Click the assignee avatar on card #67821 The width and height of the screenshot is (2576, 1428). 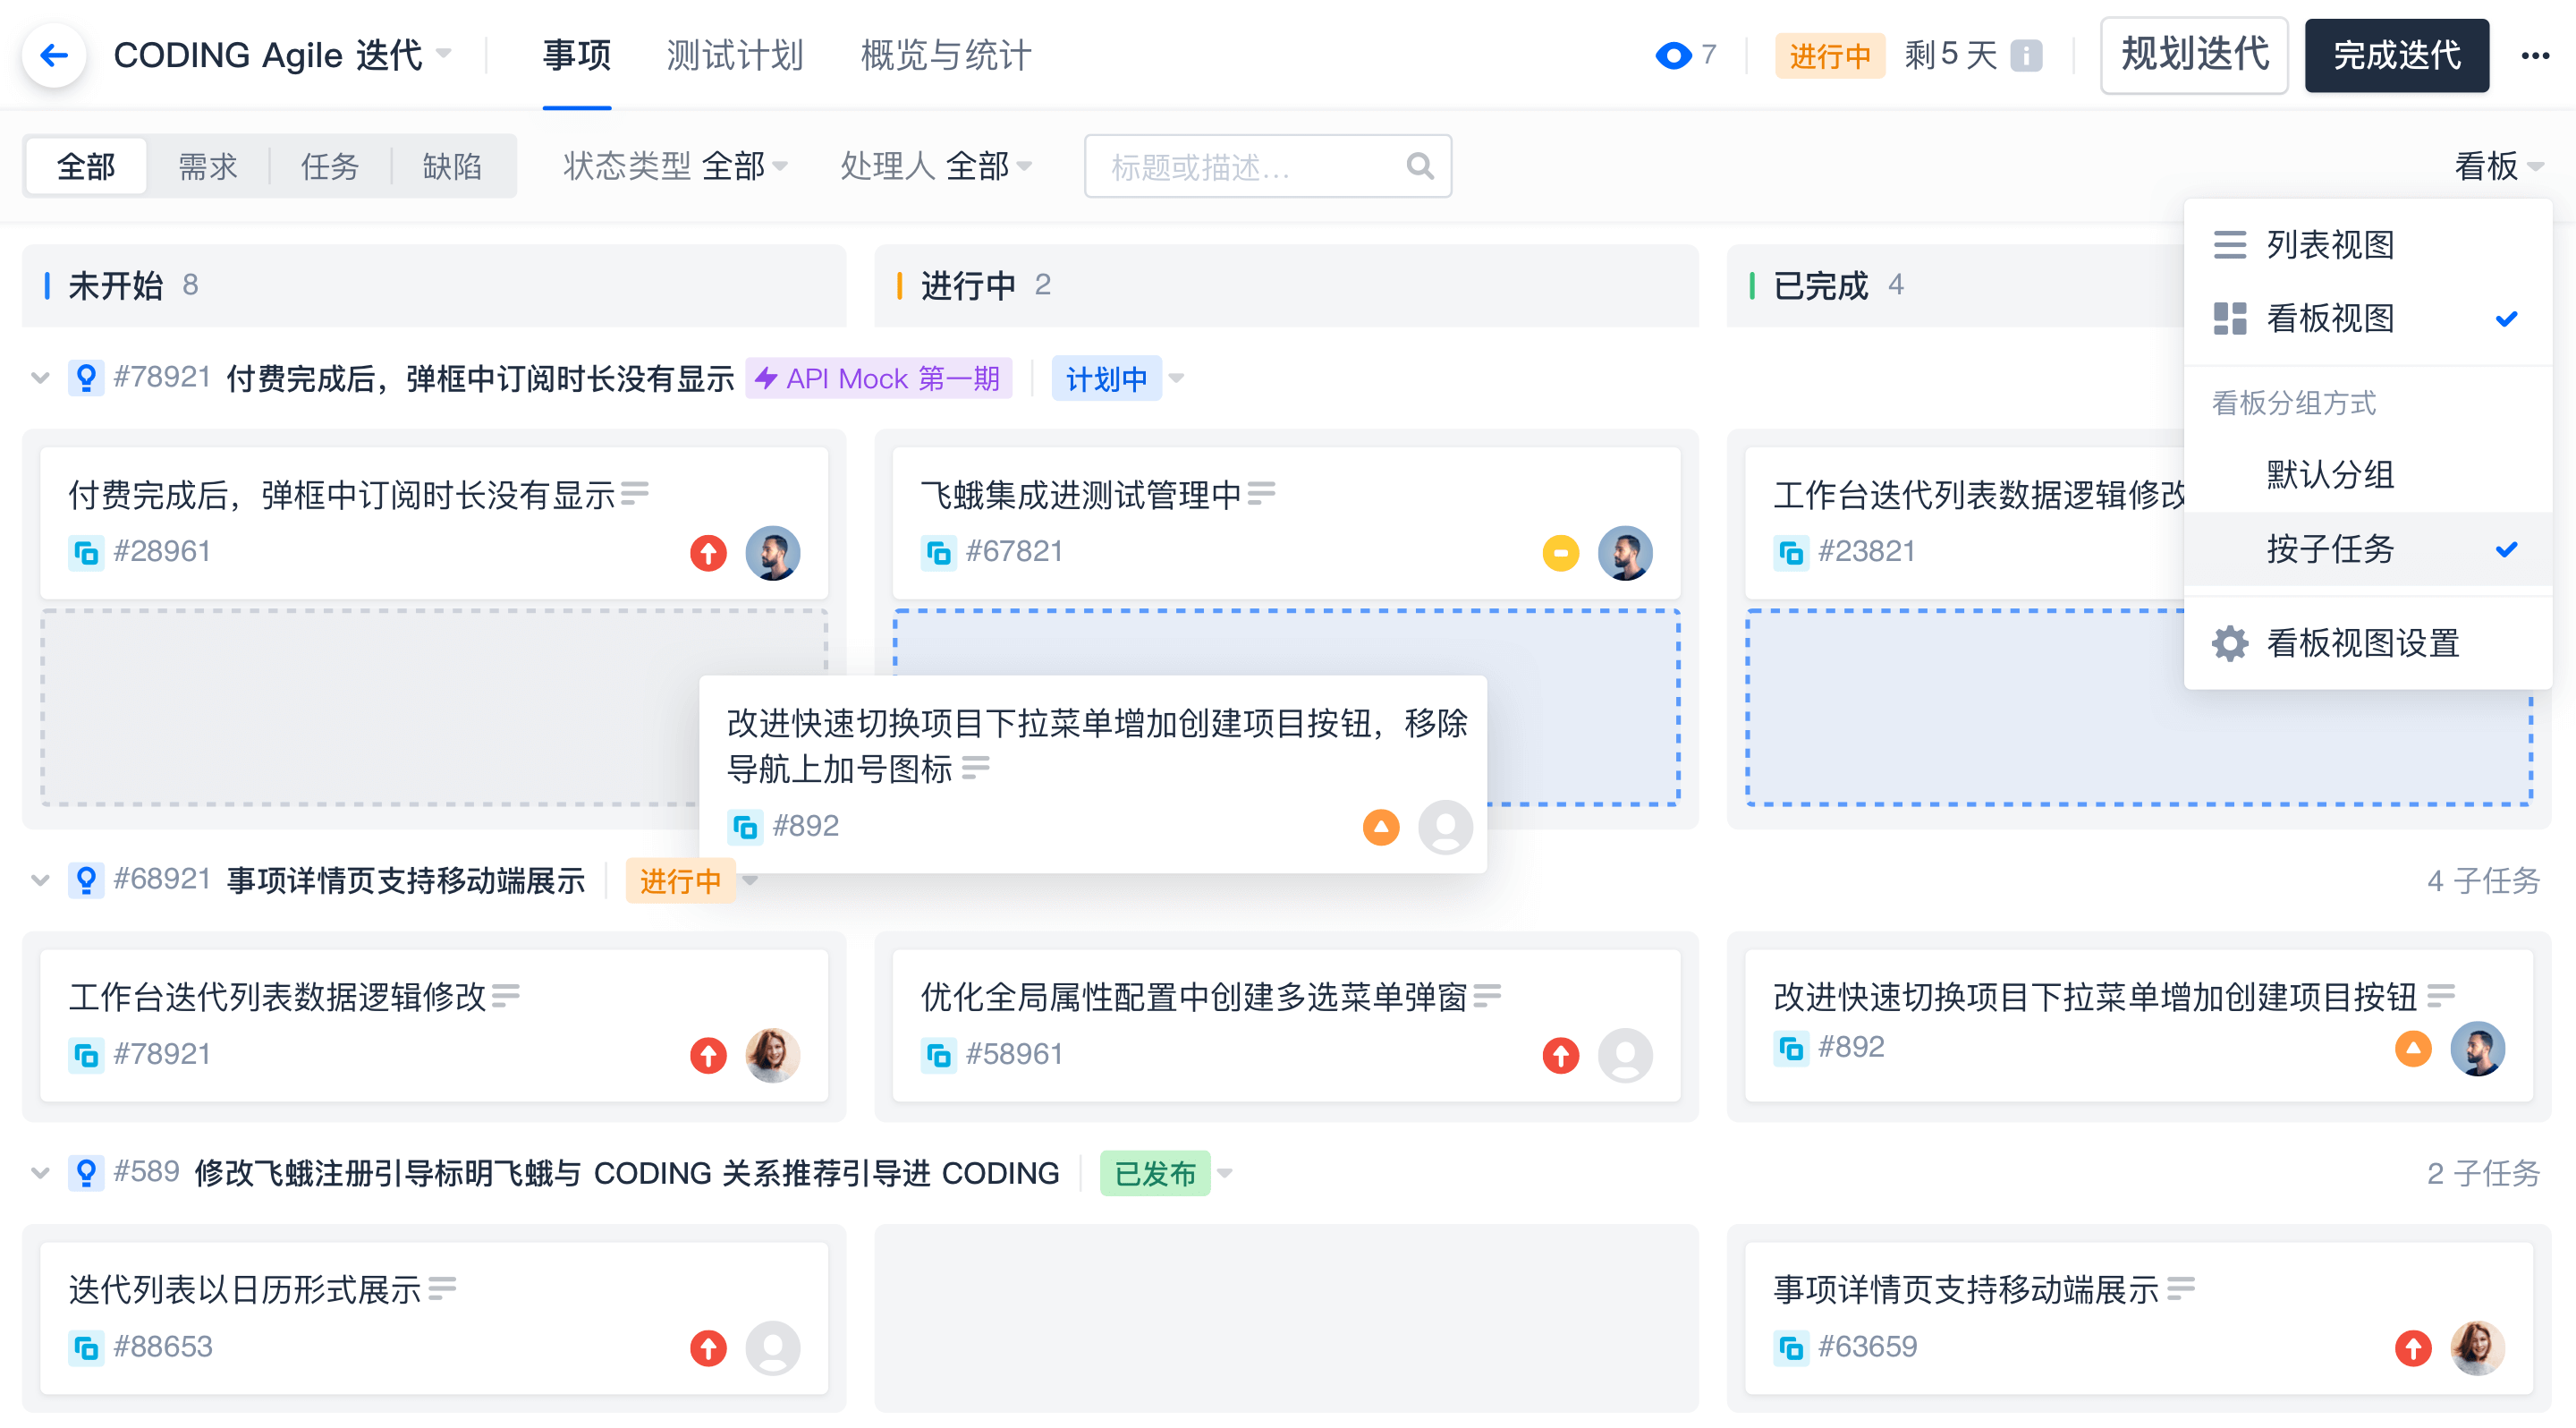1624,552
